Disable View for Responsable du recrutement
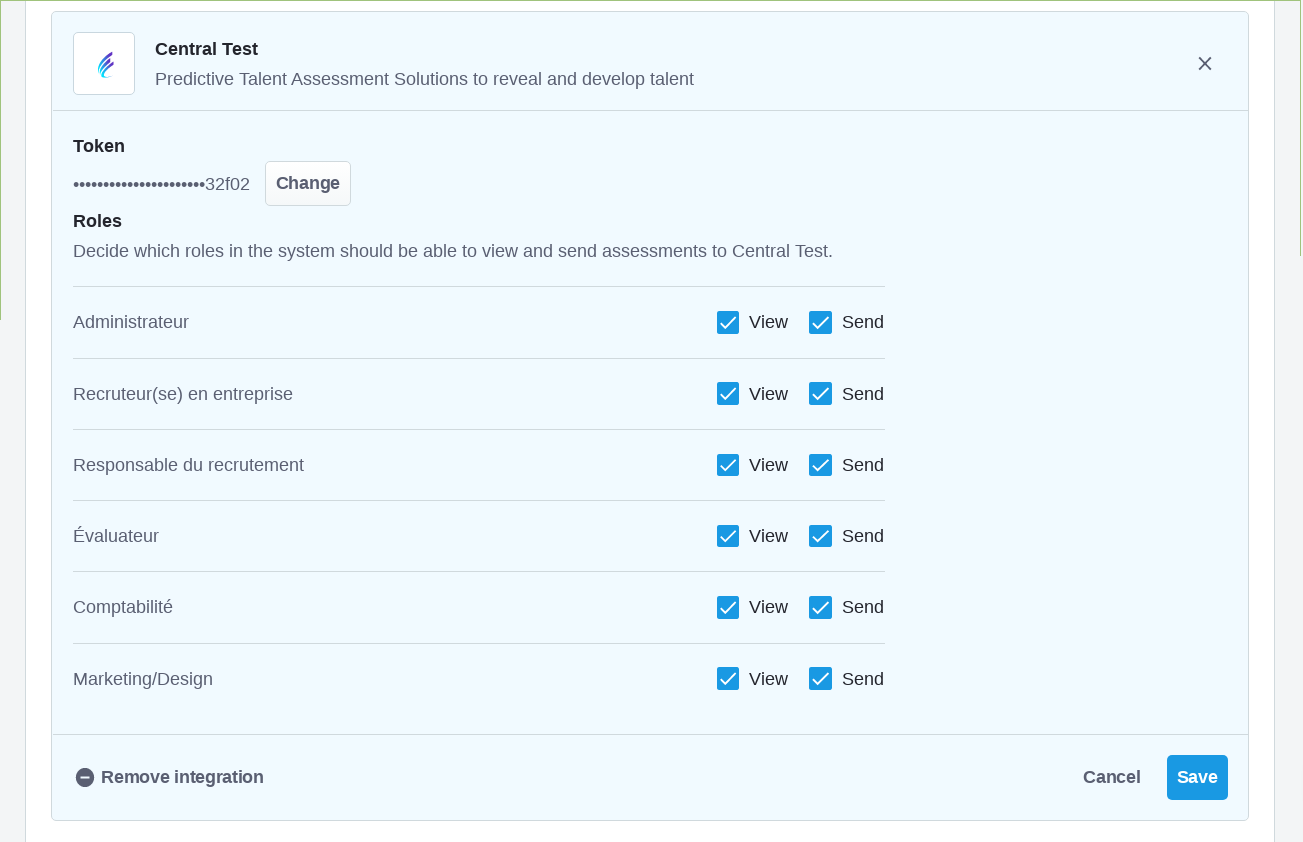The image size is (1303, 842). [728, 465]
